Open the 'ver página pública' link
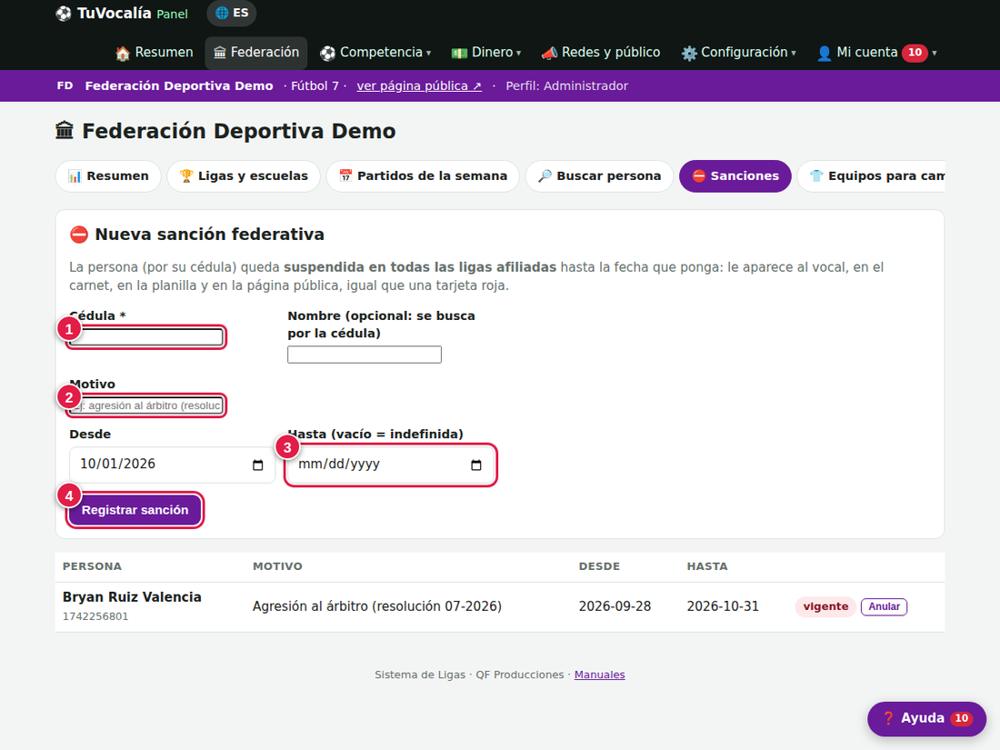This screenshot has width=1000, height=750. [419, 85]
